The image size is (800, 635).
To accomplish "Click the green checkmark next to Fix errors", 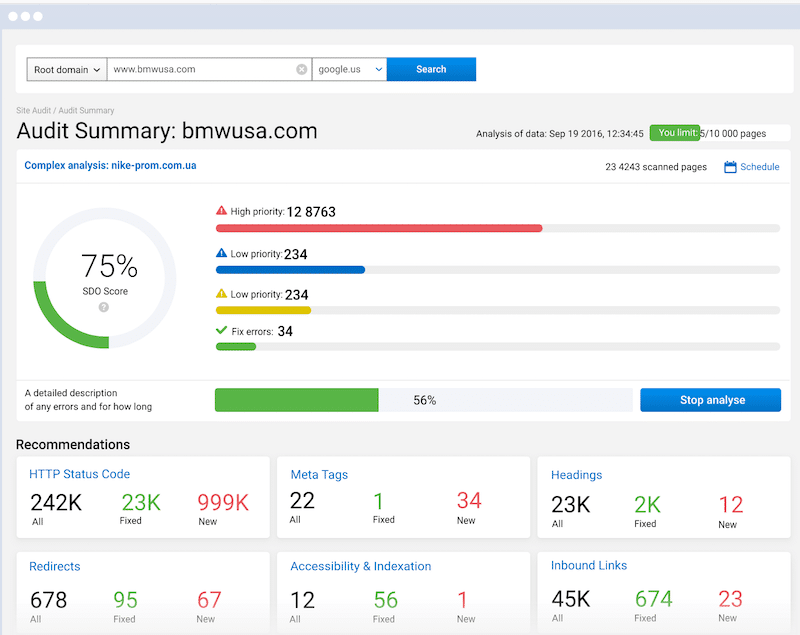I will coord(221,331).
